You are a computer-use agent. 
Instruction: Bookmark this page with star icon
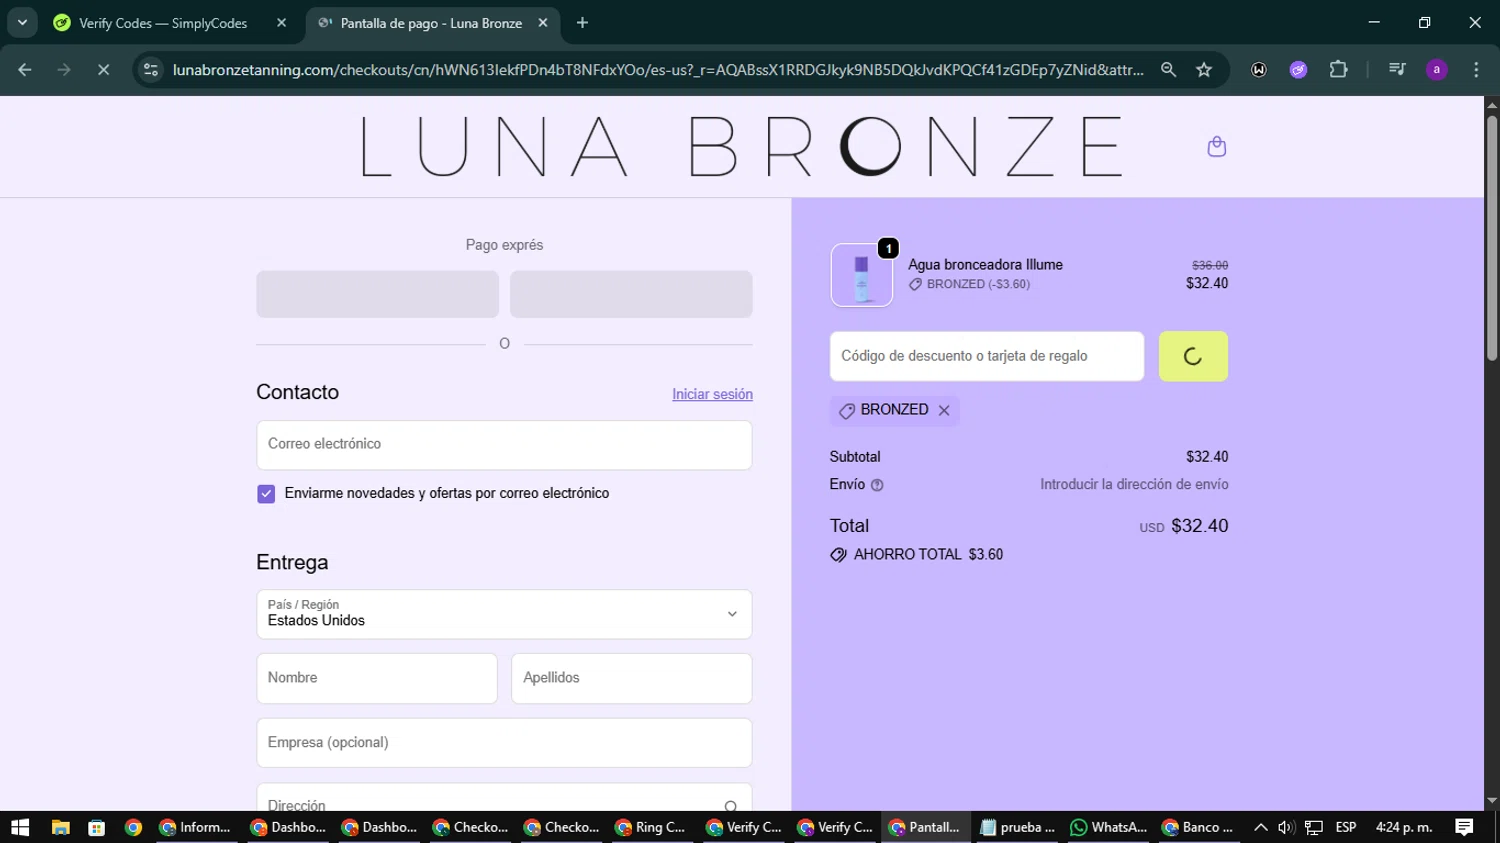(1204, 69)
